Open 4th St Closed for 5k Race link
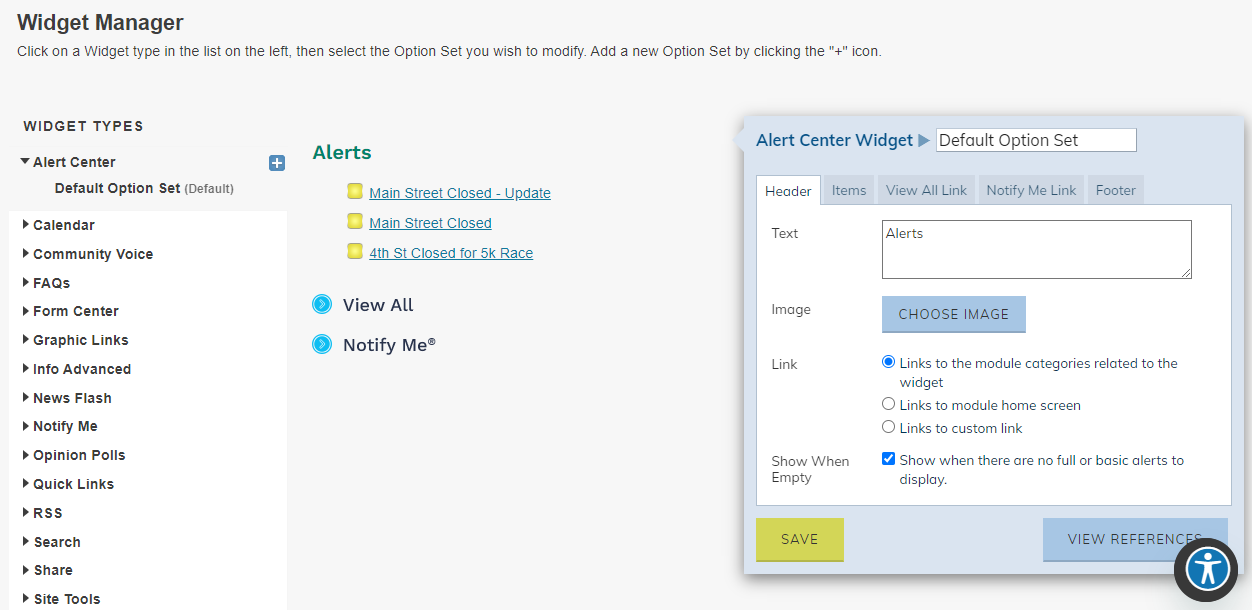Screen dimensions: 1252x610 pyautogui.click(x=451, y=253)
